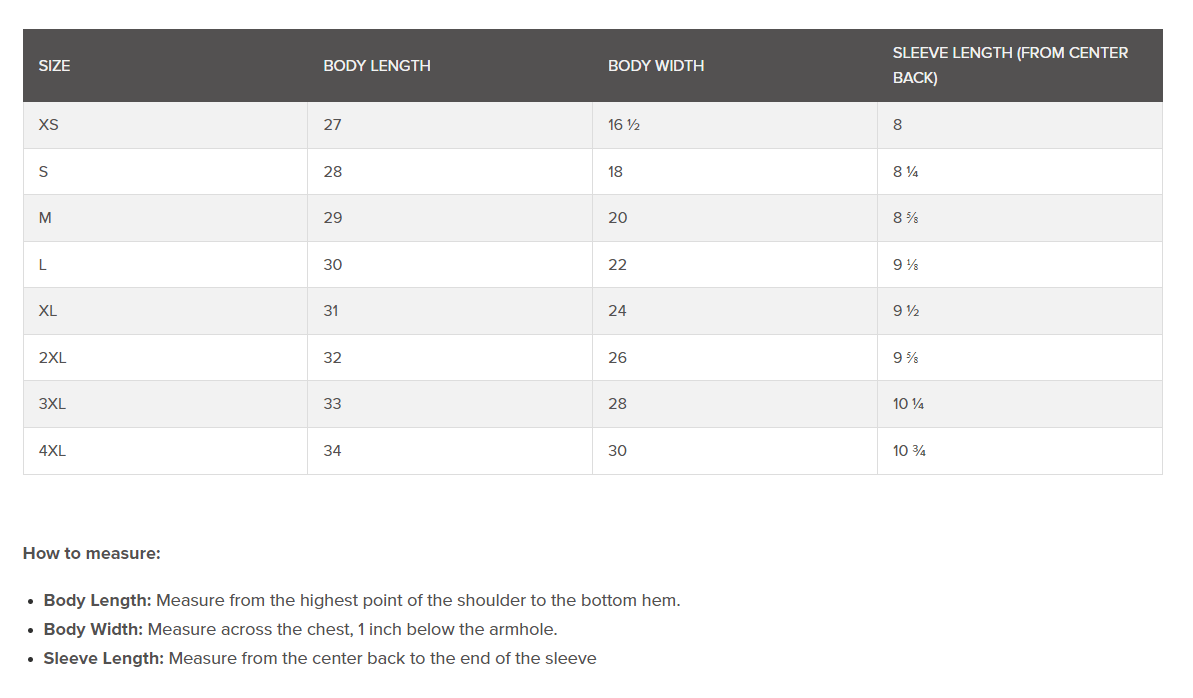Click sleeve length value 8 ¼

pos(906,172)
